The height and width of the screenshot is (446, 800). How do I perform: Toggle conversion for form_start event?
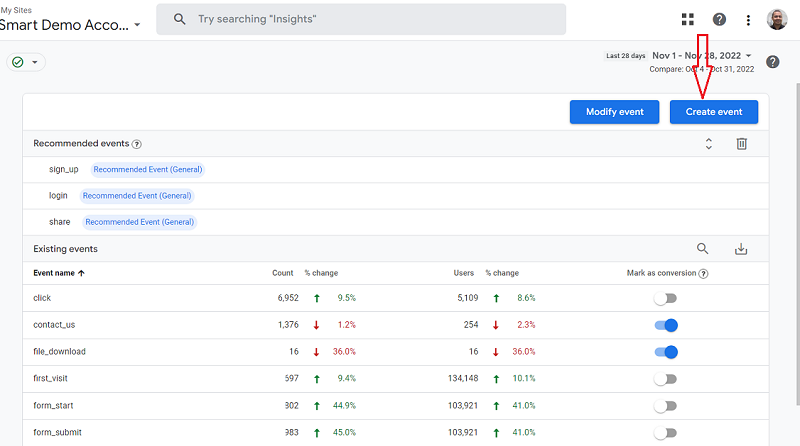click(x=665, y=406)
